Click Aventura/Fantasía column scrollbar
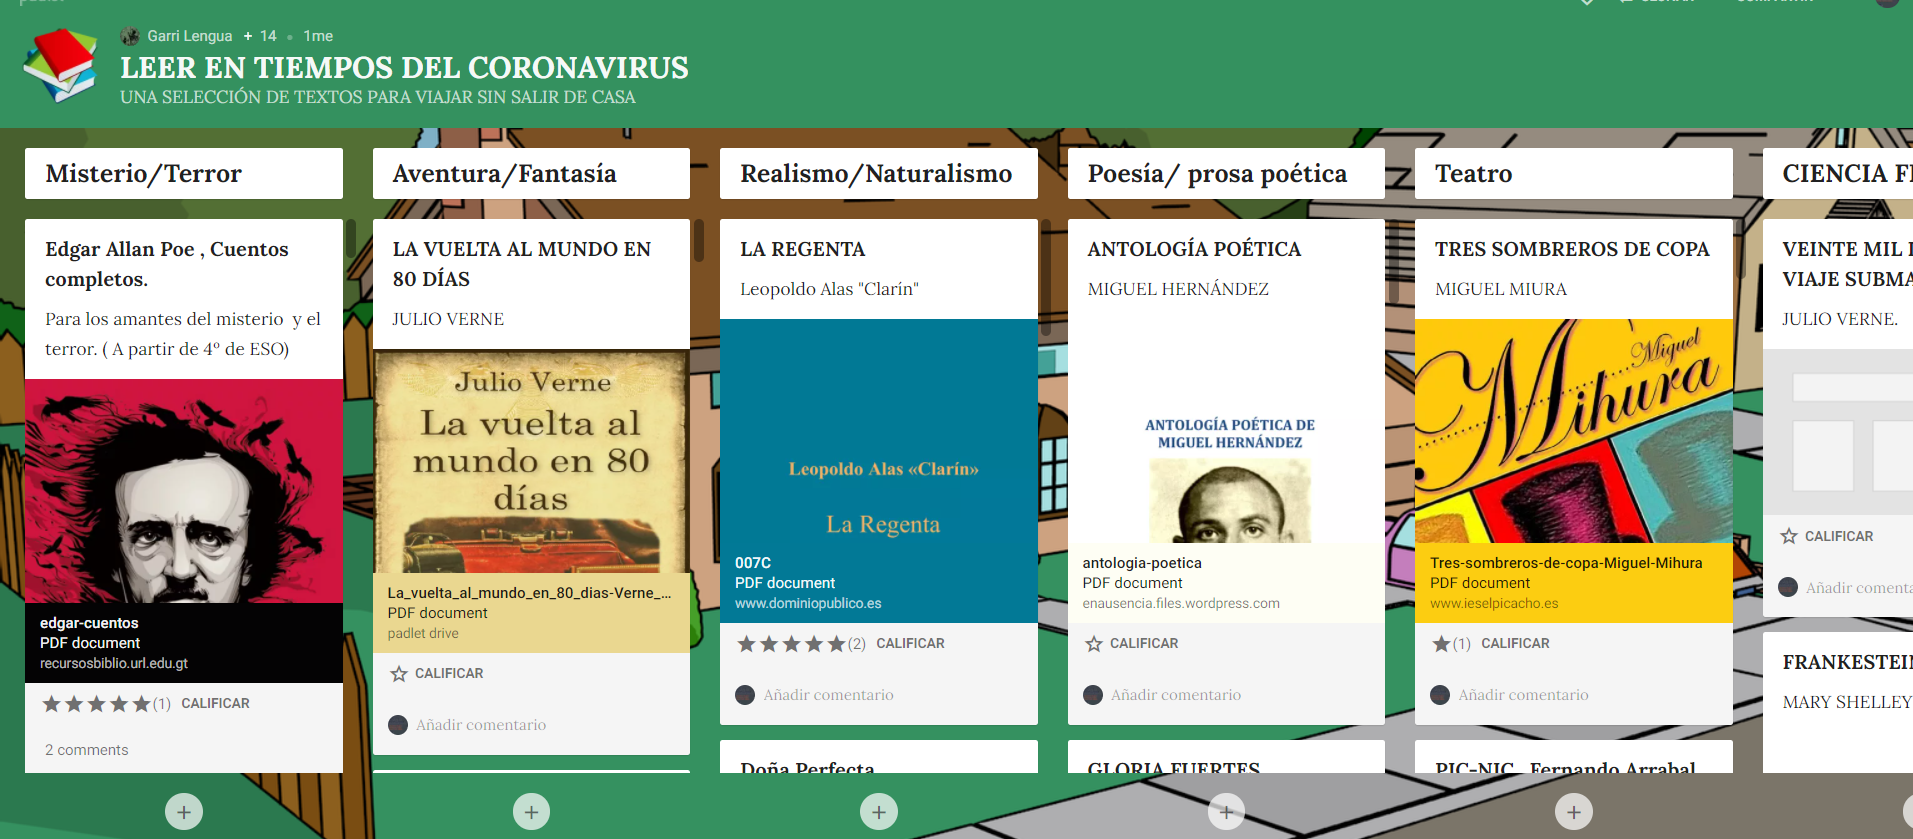Viewport: 1913px width, 839px height. pos(698,241)
